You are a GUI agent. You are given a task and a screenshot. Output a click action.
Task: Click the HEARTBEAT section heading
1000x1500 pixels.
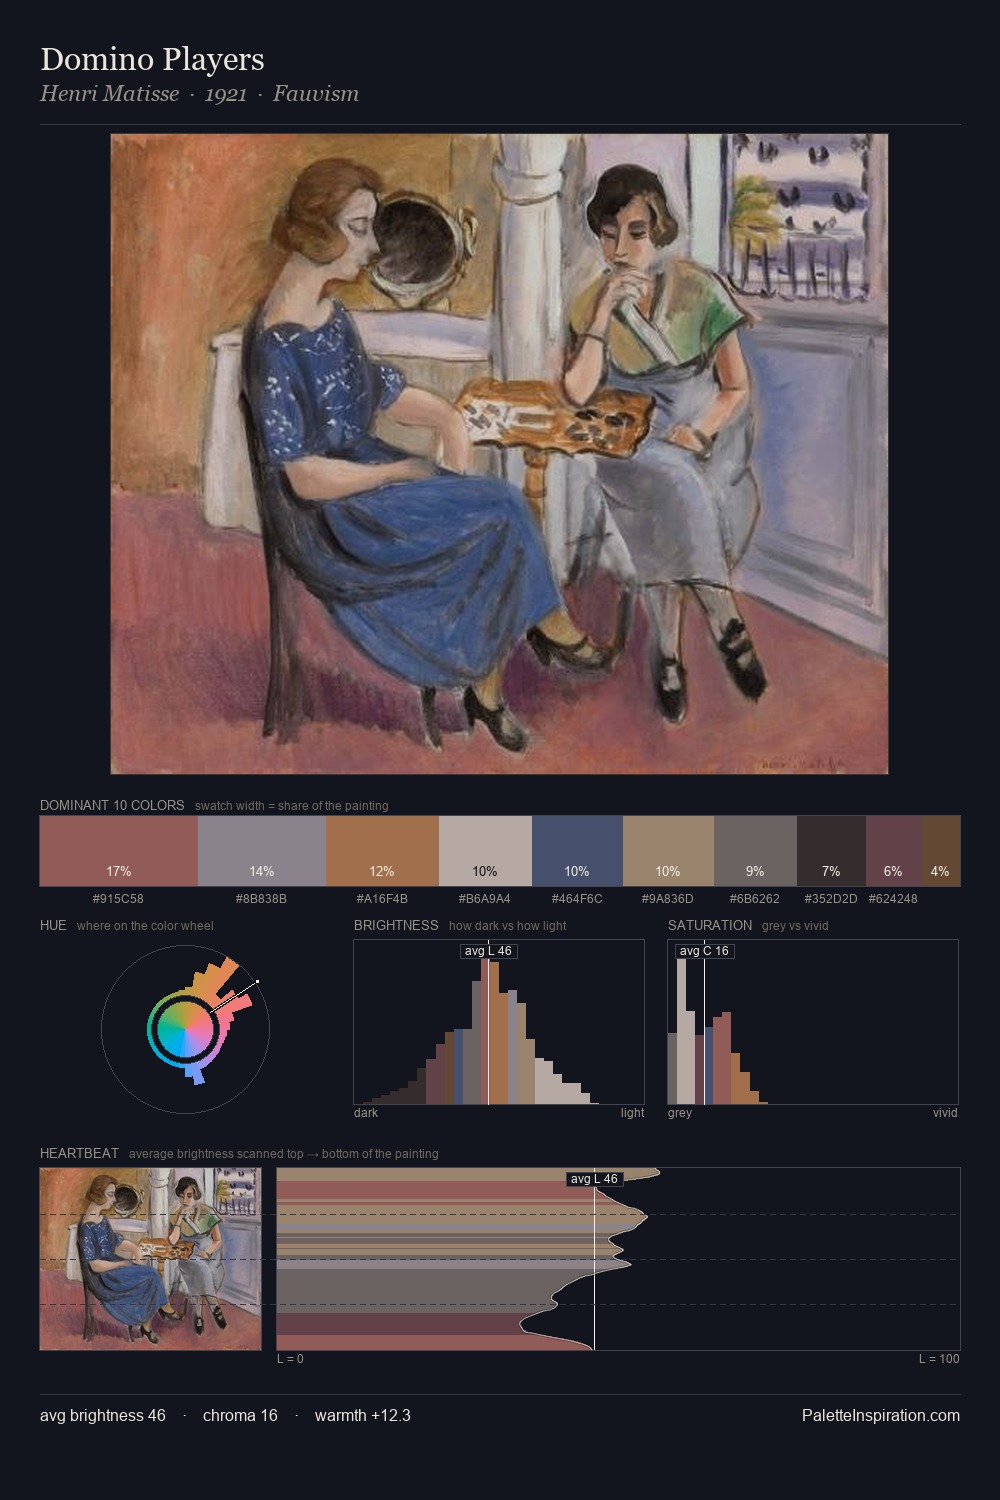79,1153
